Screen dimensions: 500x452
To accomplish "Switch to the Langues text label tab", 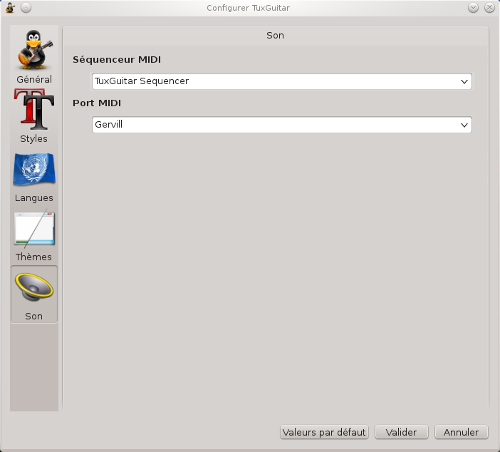I will click(x=34, y=198).
